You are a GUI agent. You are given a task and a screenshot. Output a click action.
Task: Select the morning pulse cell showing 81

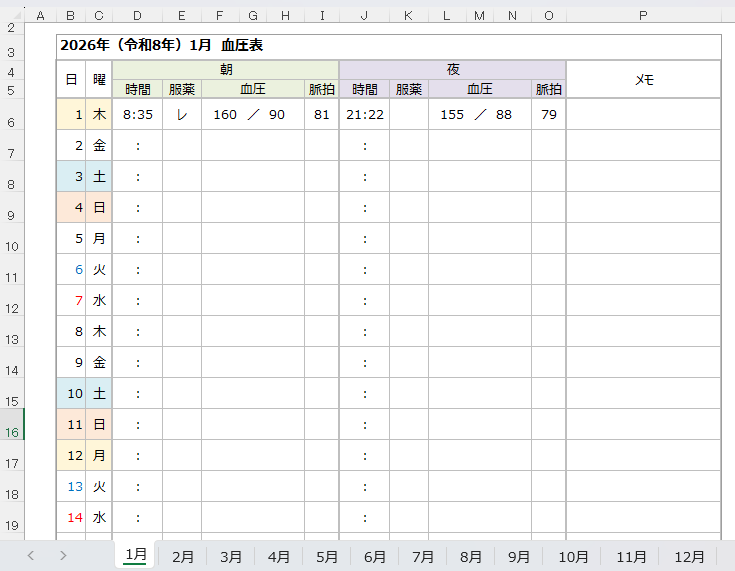(321, 115)
